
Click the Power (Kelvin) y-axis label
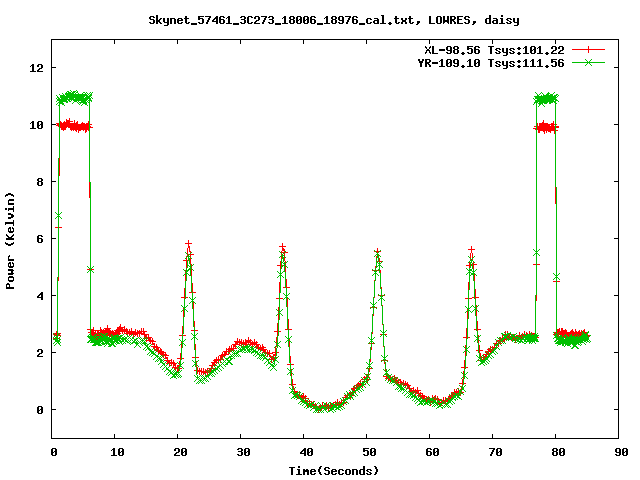10,241
